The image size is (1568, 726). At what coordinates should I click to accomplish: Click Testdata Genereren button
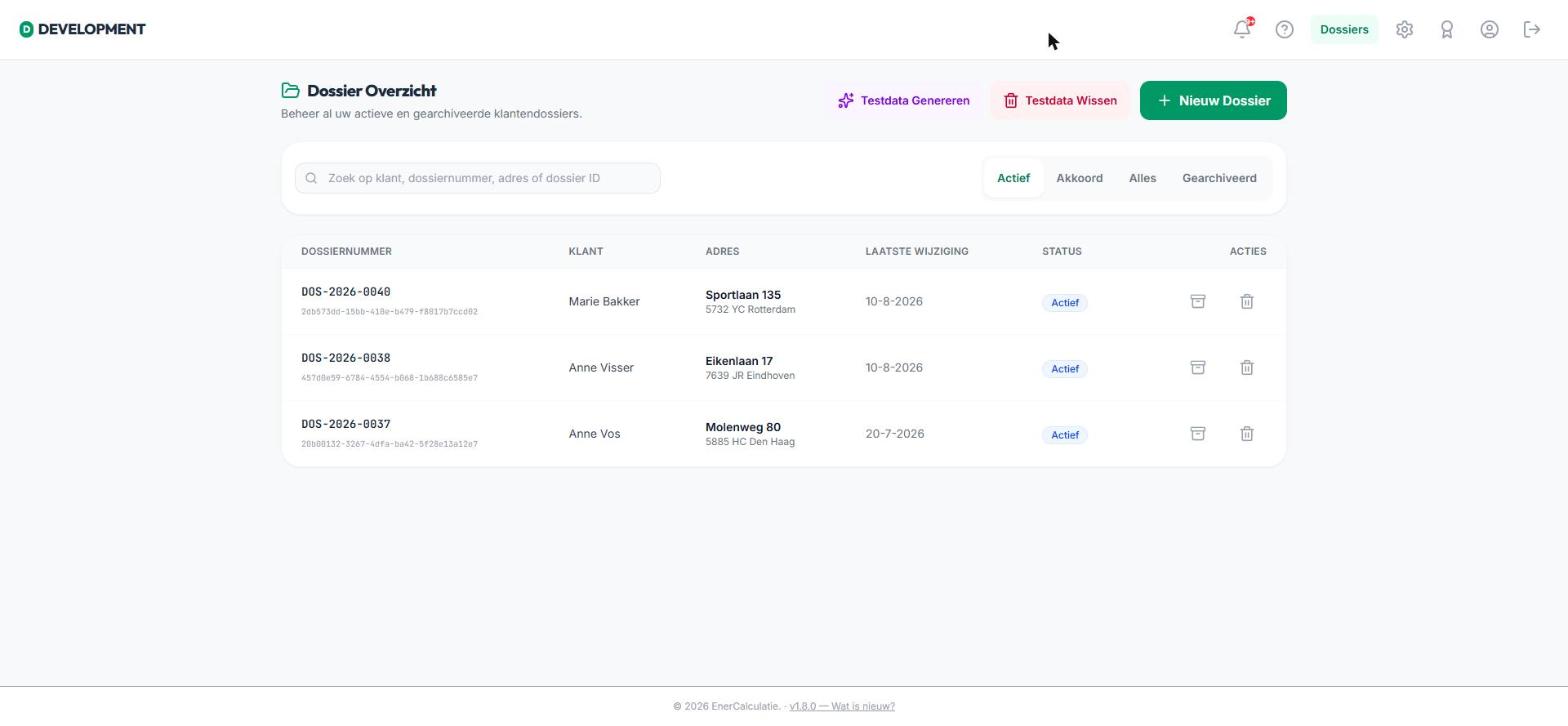903,101
